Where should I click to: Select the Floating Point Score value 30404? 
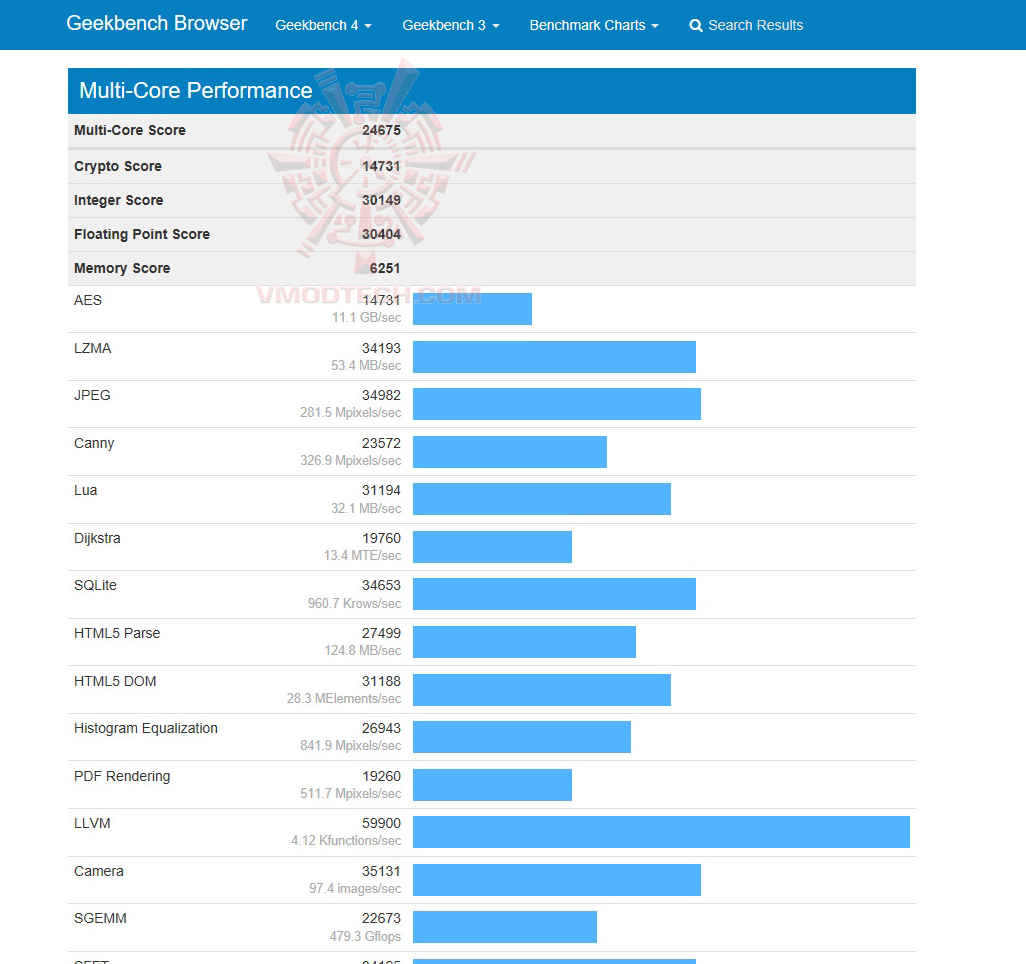pos(381,234)
